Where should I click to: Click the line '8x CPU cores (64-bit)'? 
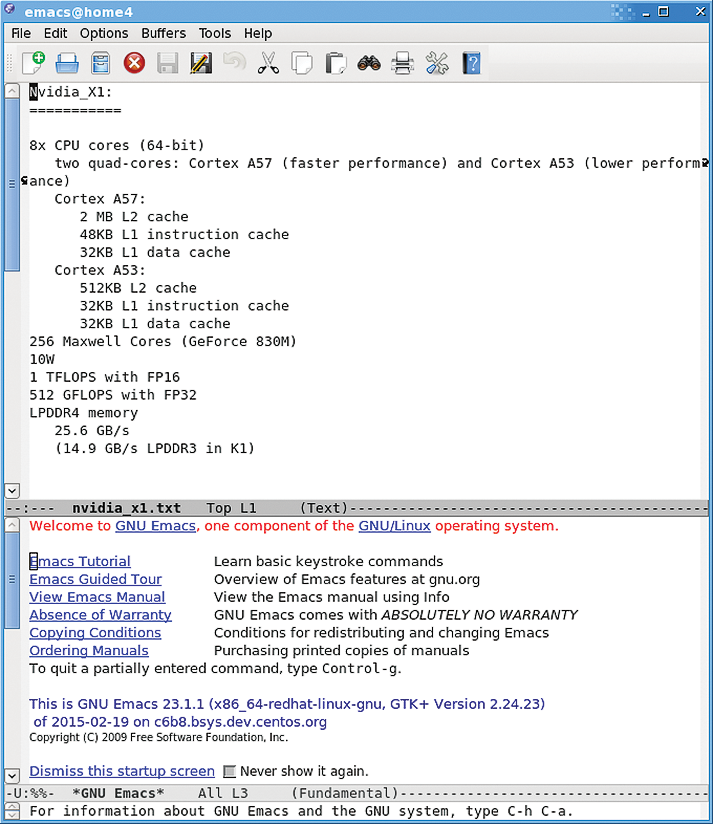pos(117,146)
